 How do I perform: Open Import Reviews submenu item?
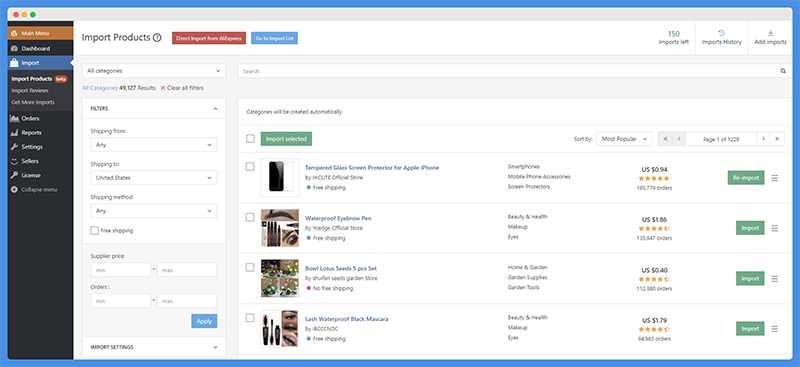[x=30, y=91]
